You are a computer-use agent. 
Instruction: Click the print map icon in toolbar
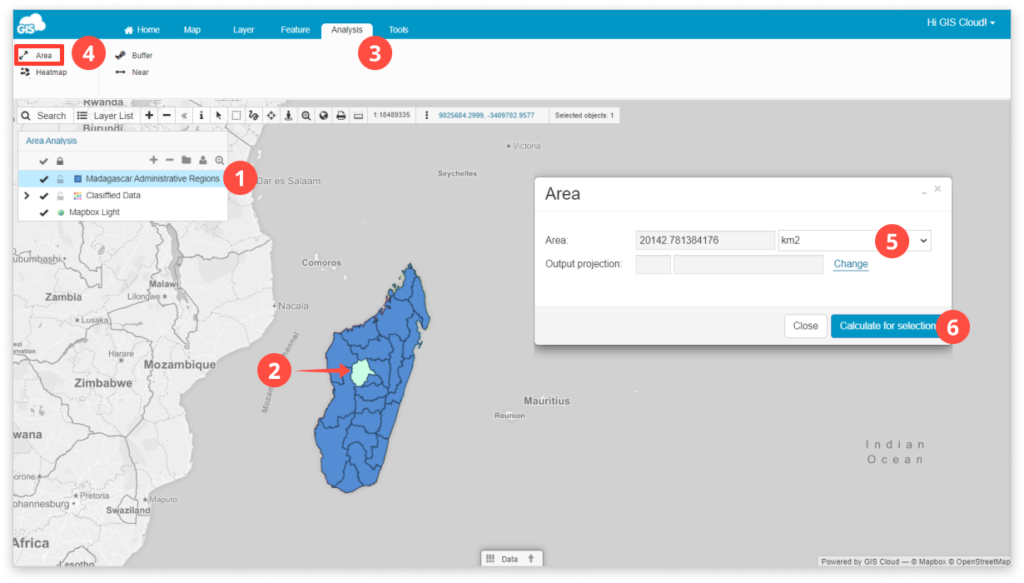[341, 116]
